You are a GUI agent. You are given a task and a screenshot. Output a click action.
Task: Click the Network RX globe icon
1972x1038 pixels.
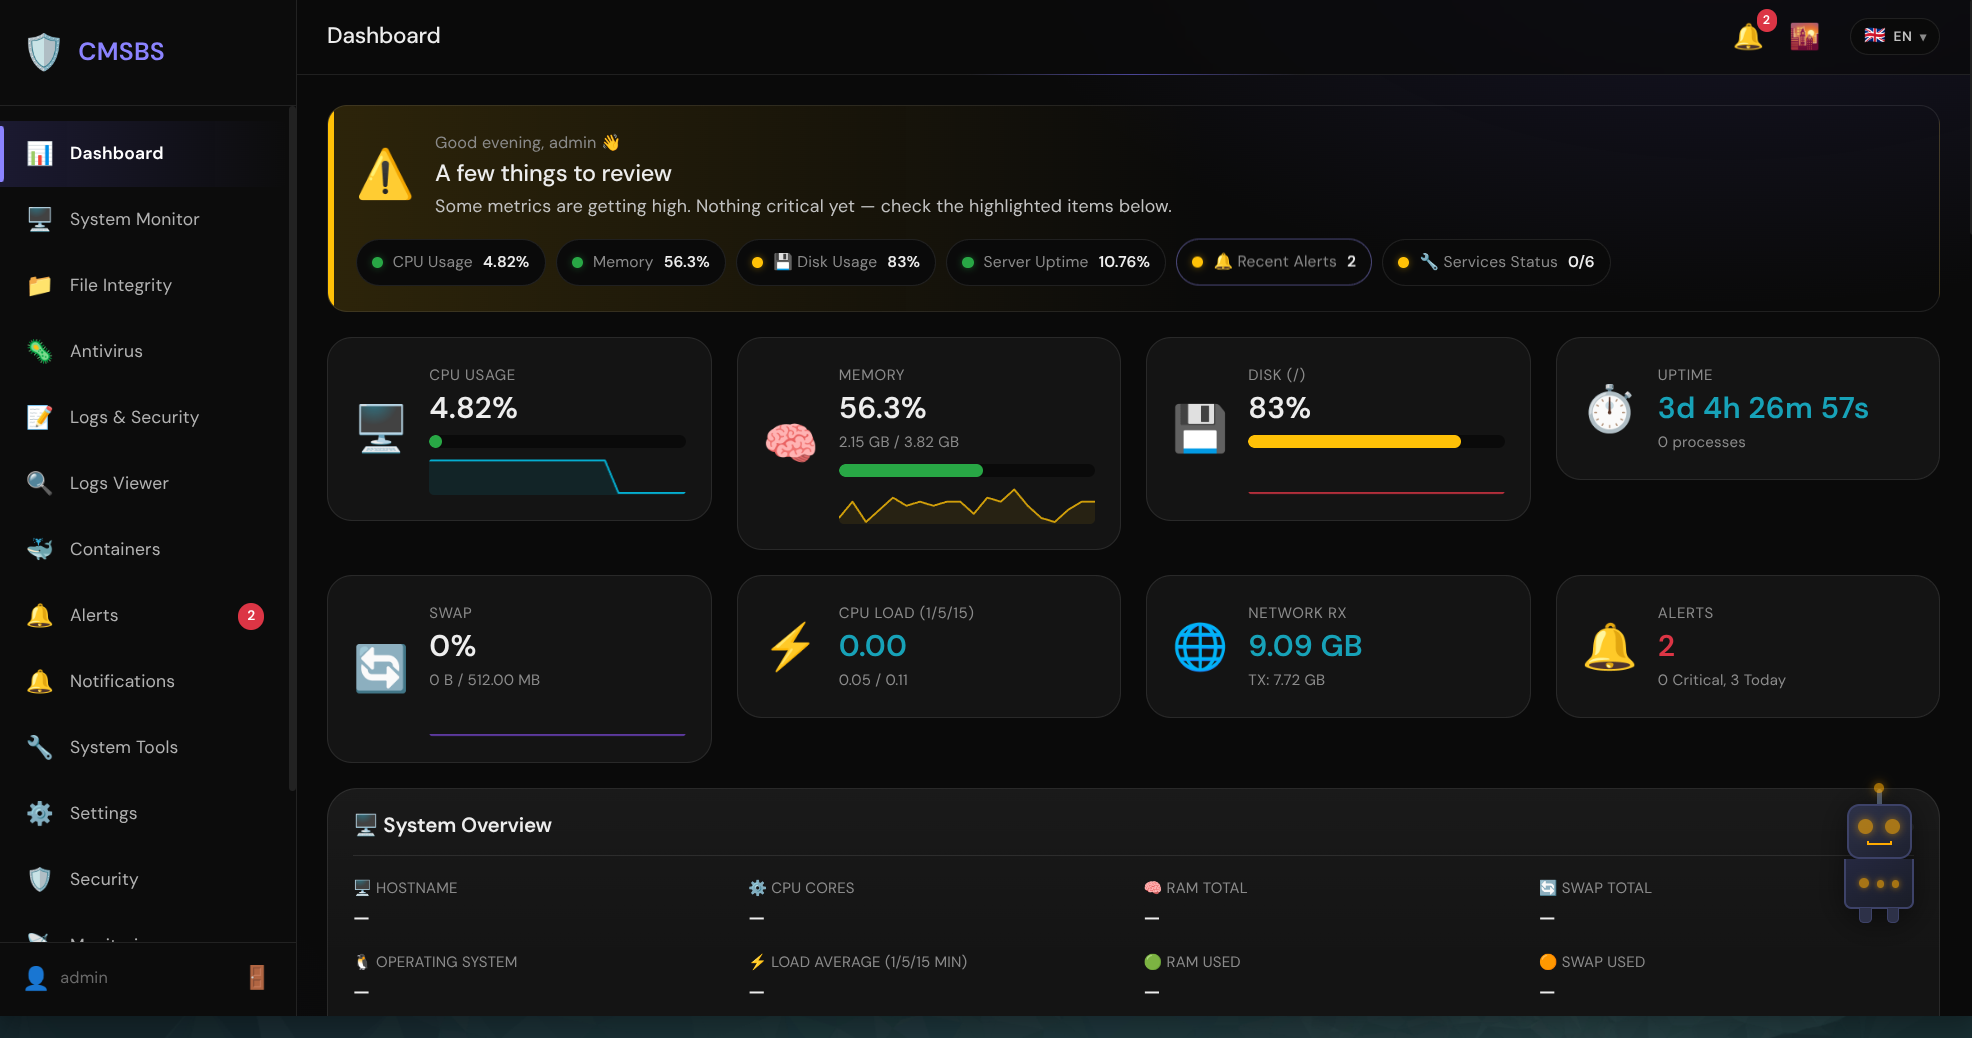[1200, 646]
